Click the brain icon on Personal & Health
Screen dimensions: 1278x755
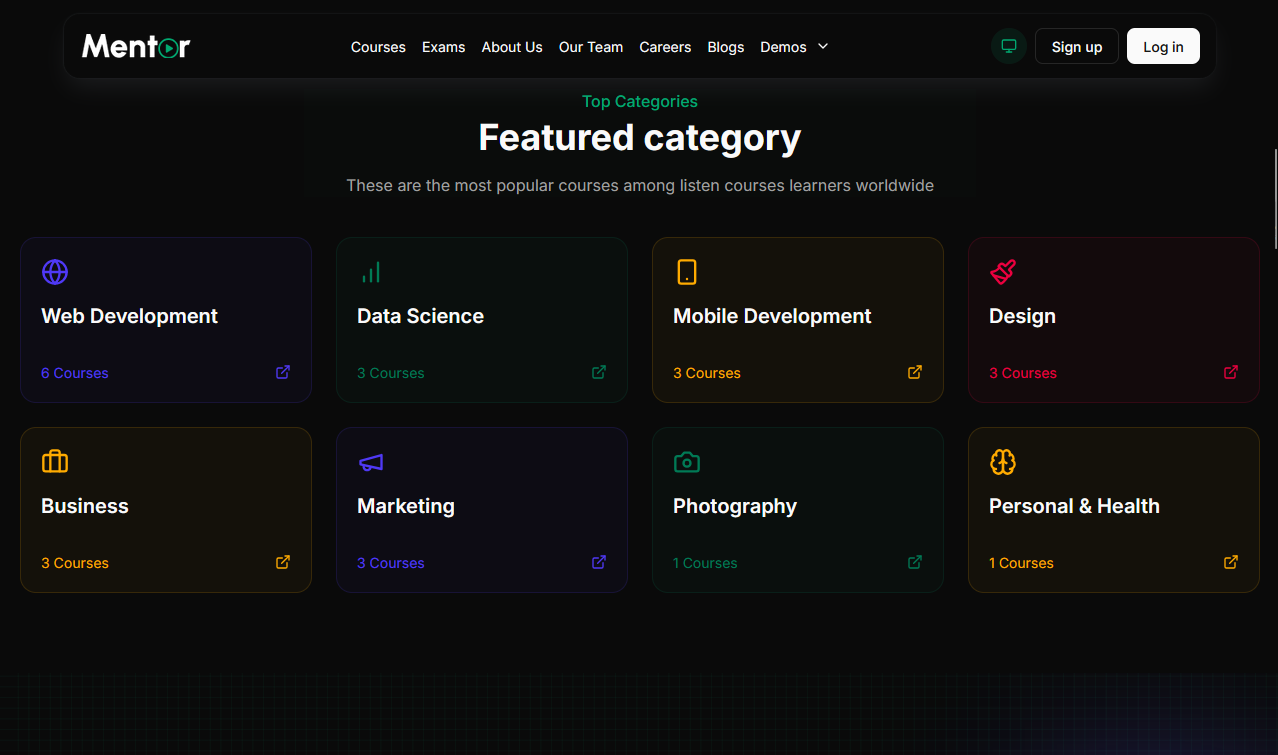(1003, 462)
